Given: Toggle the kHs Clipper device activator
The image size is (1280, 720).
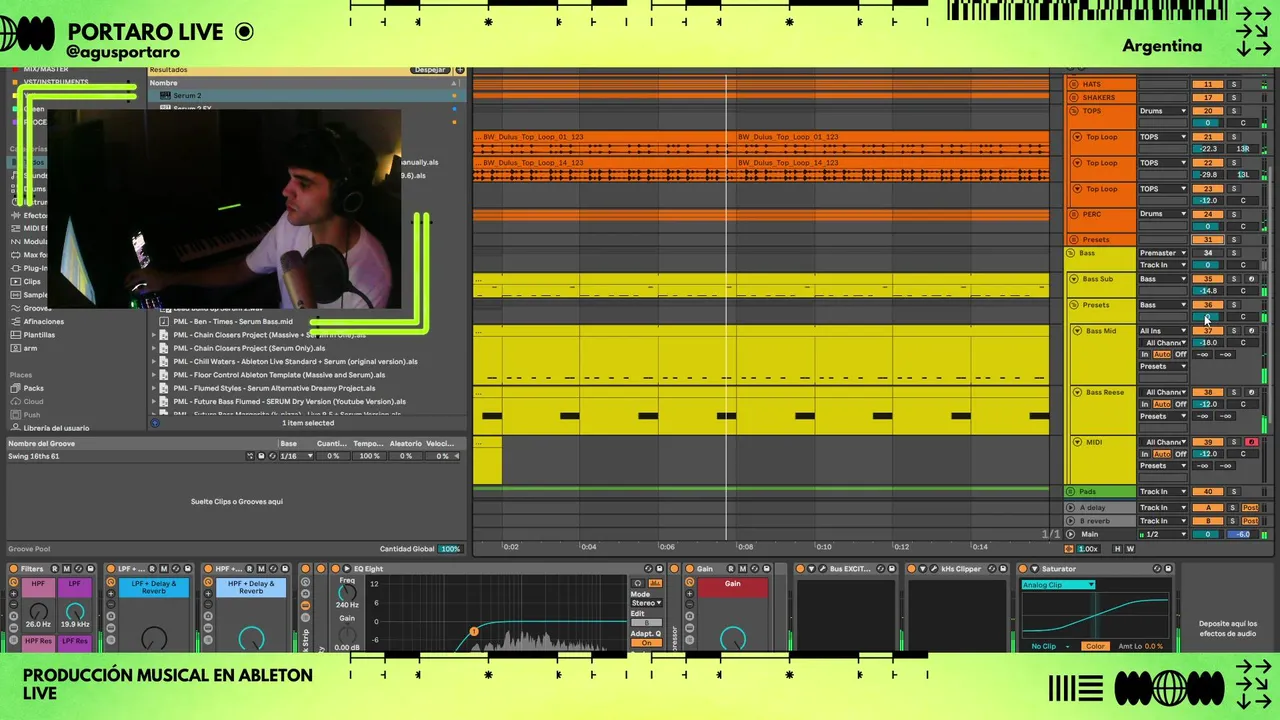Looking at the screenshot, I should 912,569.
